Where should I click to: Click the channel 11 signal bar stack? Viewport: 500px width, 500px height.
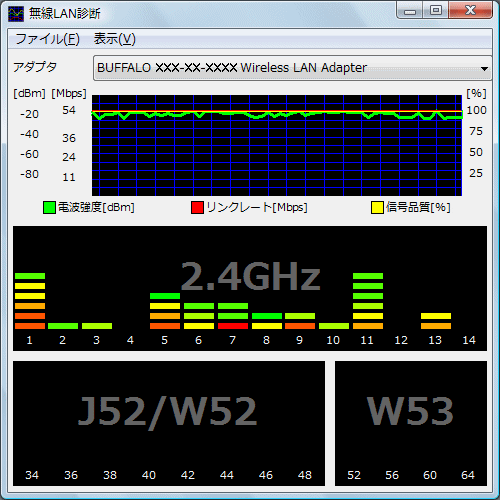click(368, 301)
